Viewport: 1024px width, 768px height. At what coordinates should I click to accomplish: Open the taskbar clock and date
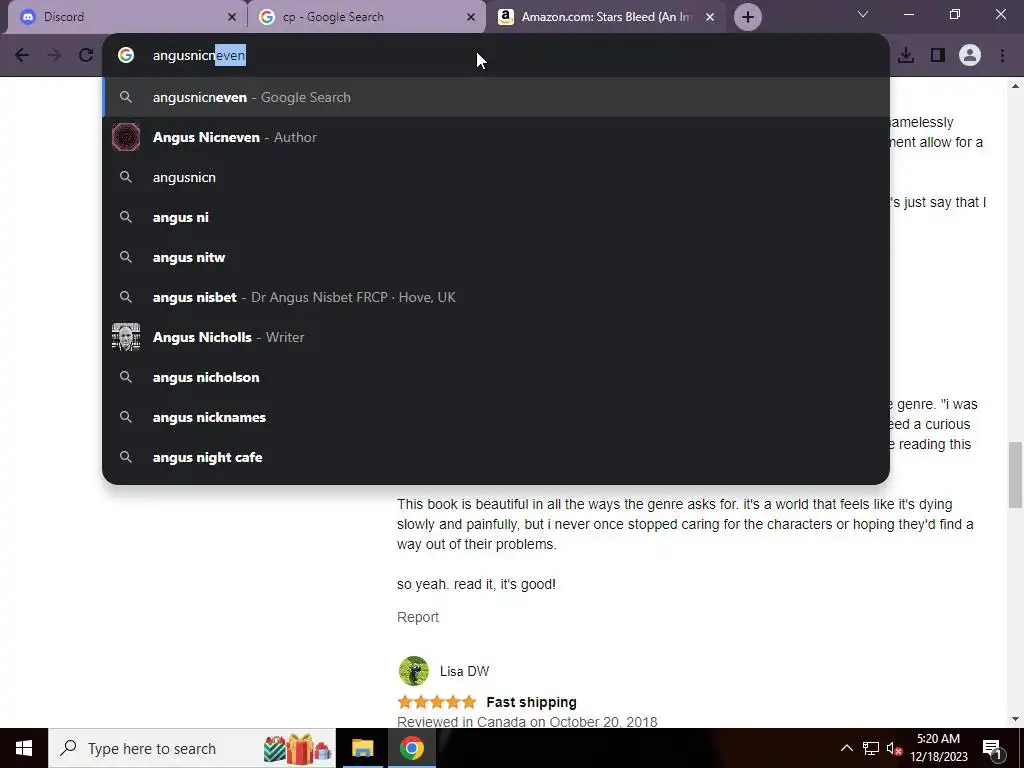[x=938, y=748]
